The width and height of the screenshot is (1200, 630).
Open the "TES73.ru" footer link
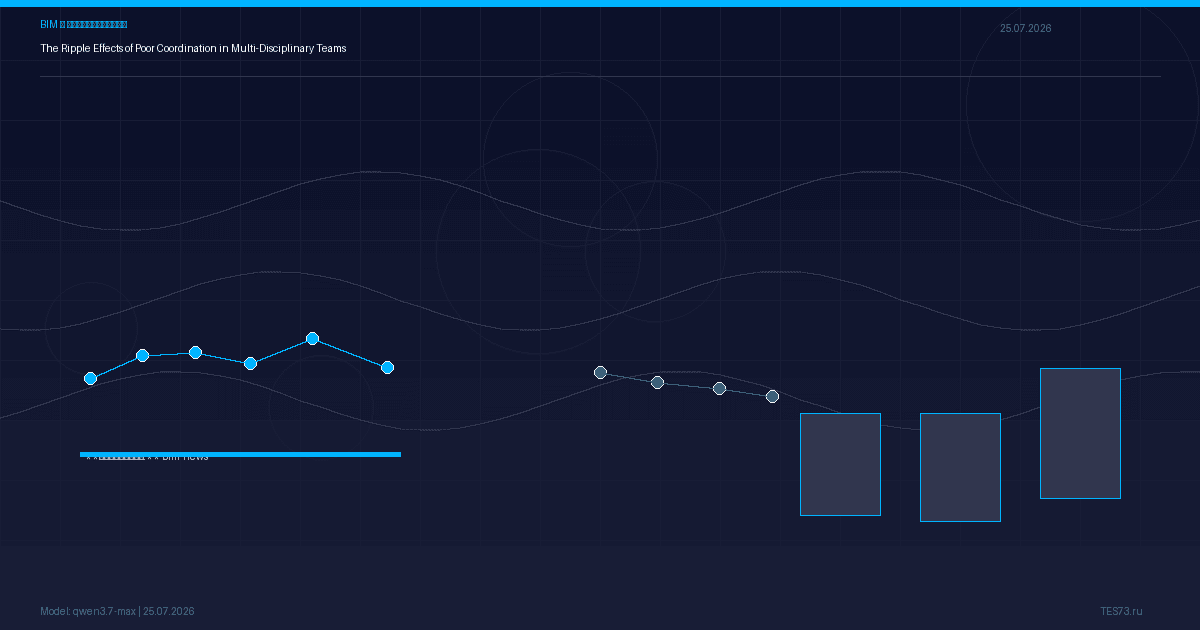pos(1121,611)
